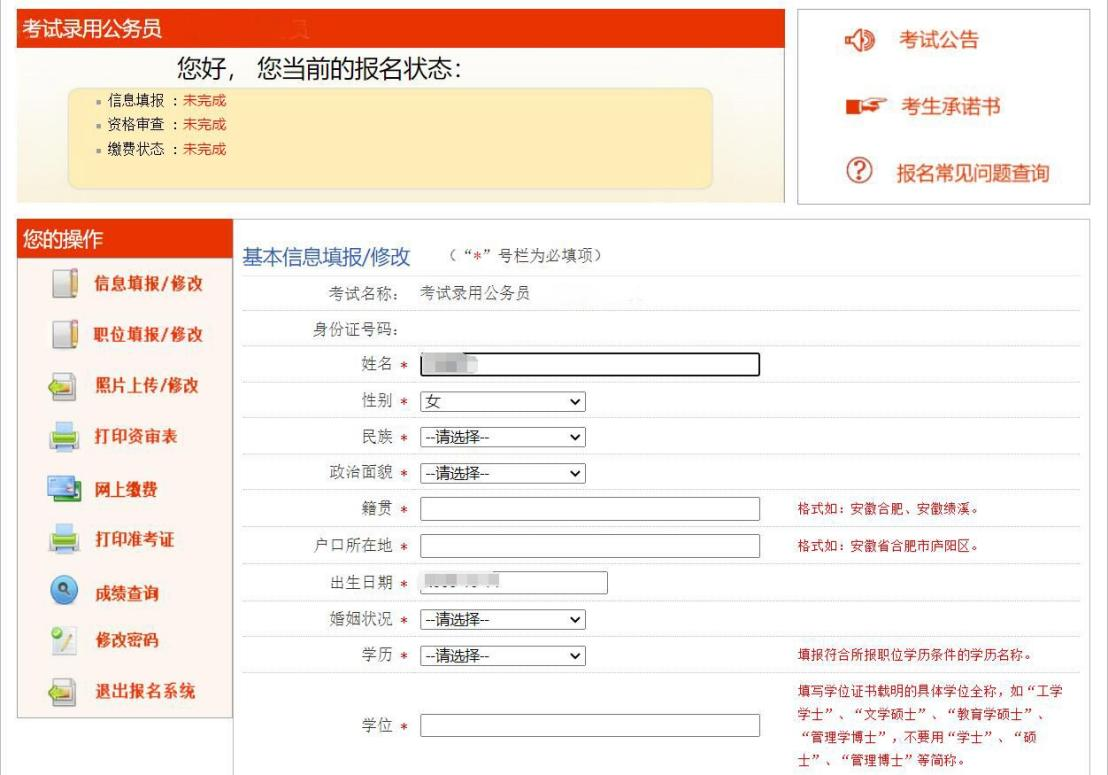1108x775 pixels.
Task: Click the bank card icon beside 网上缴费
Action: [x=64, y=488]
